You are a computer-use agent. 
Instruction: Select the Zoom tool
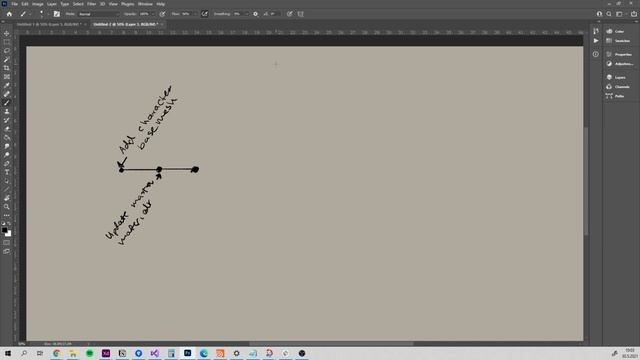click(x=7, y=207)
